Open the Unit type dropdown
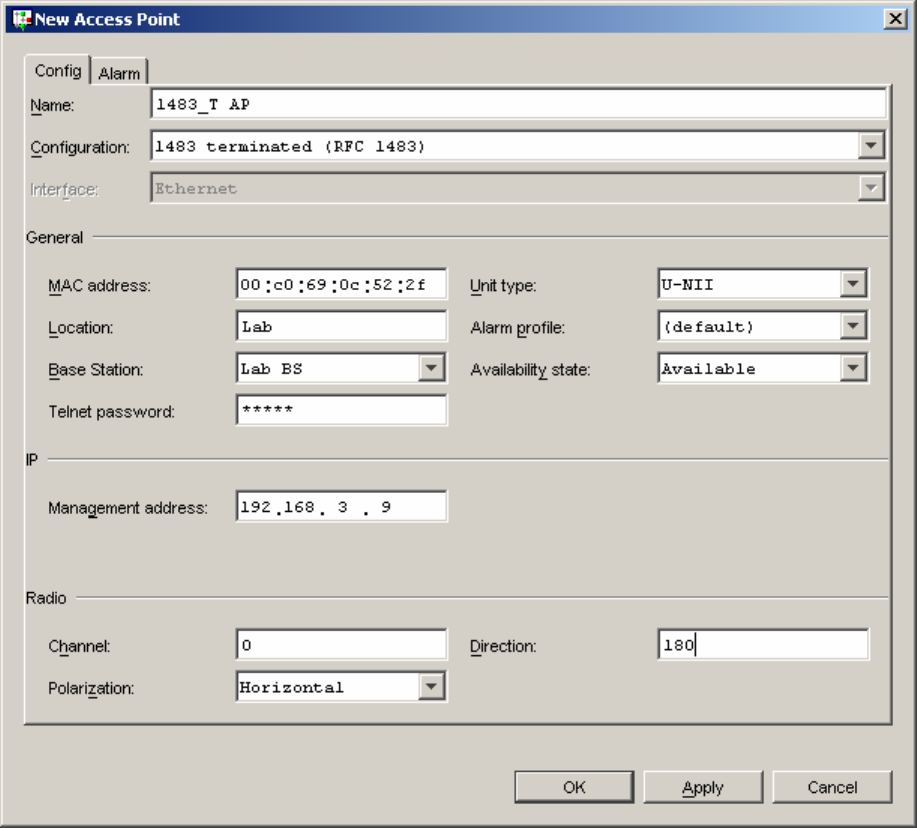917x828 pixels. pyautogui.click(x=853, y=284)
